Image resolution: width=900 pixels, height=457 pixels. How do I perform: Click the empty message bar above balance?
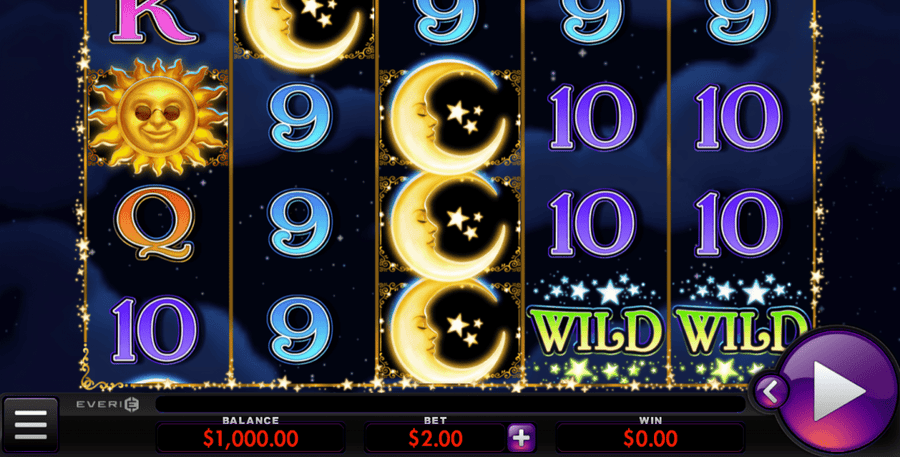pos(451,404)
